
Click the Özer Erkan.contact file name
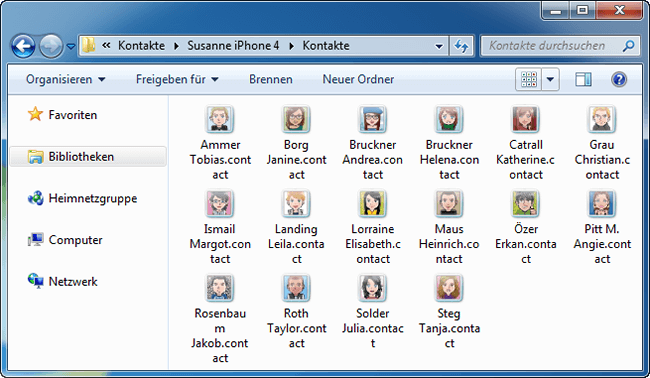[x=526, y=244]
